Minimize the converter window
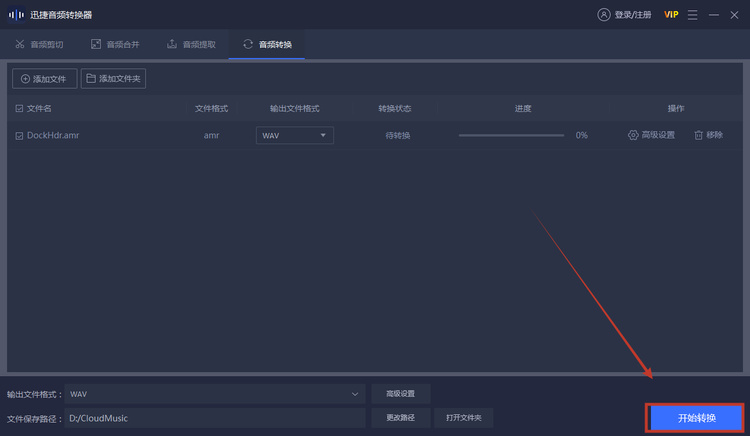The height and width of the screenshot is (436, 750). point(714,15)
